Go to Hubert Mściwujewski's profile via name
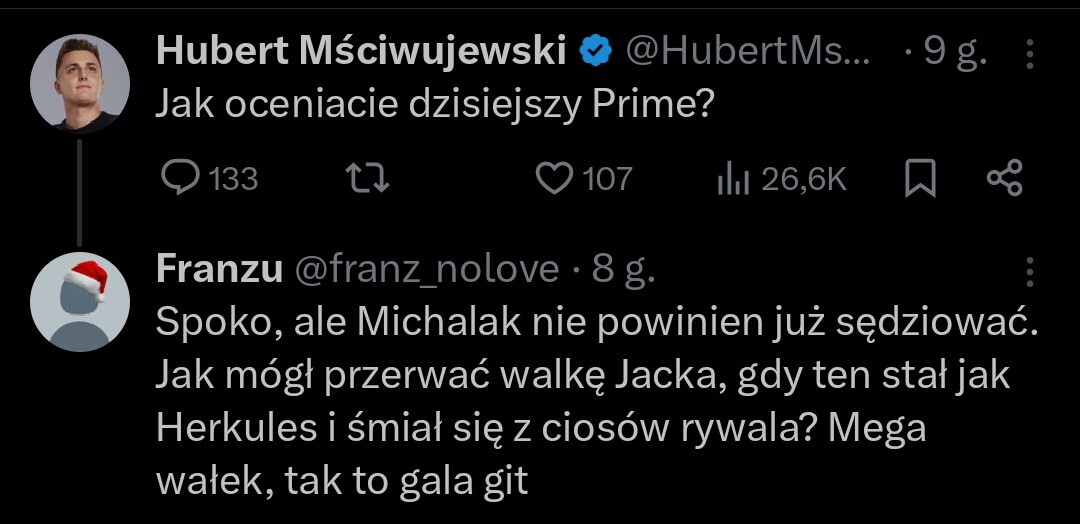Viewport: 1080px width, 524px height. click(361, 52)
